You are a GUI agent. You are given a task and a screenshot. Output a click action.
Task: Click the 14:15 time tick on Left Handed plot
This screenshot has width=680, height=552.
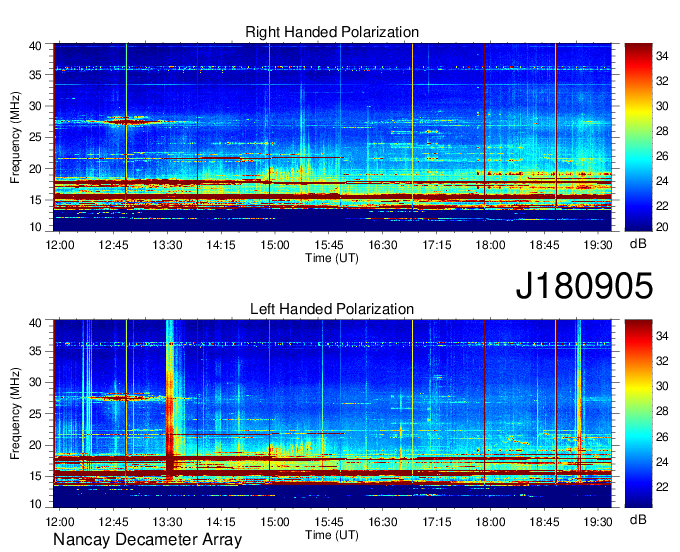pyautogui.click(x=221, y=521)
